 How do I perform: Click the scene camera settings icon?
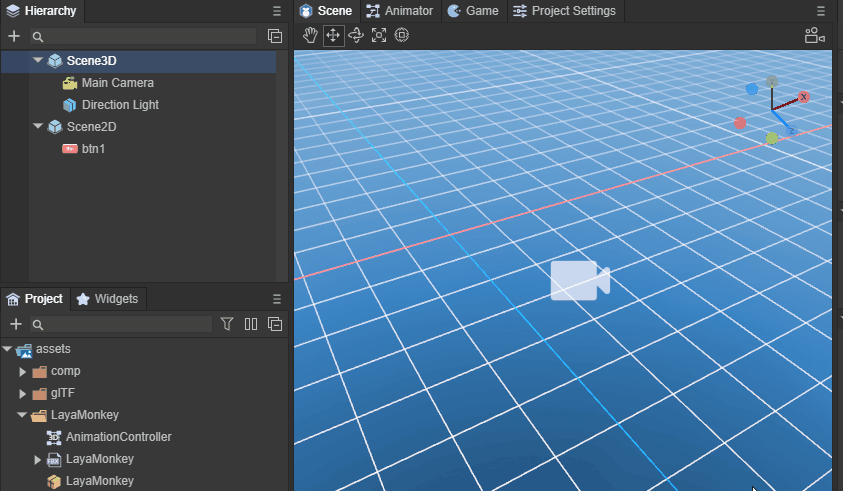point(815,35)
